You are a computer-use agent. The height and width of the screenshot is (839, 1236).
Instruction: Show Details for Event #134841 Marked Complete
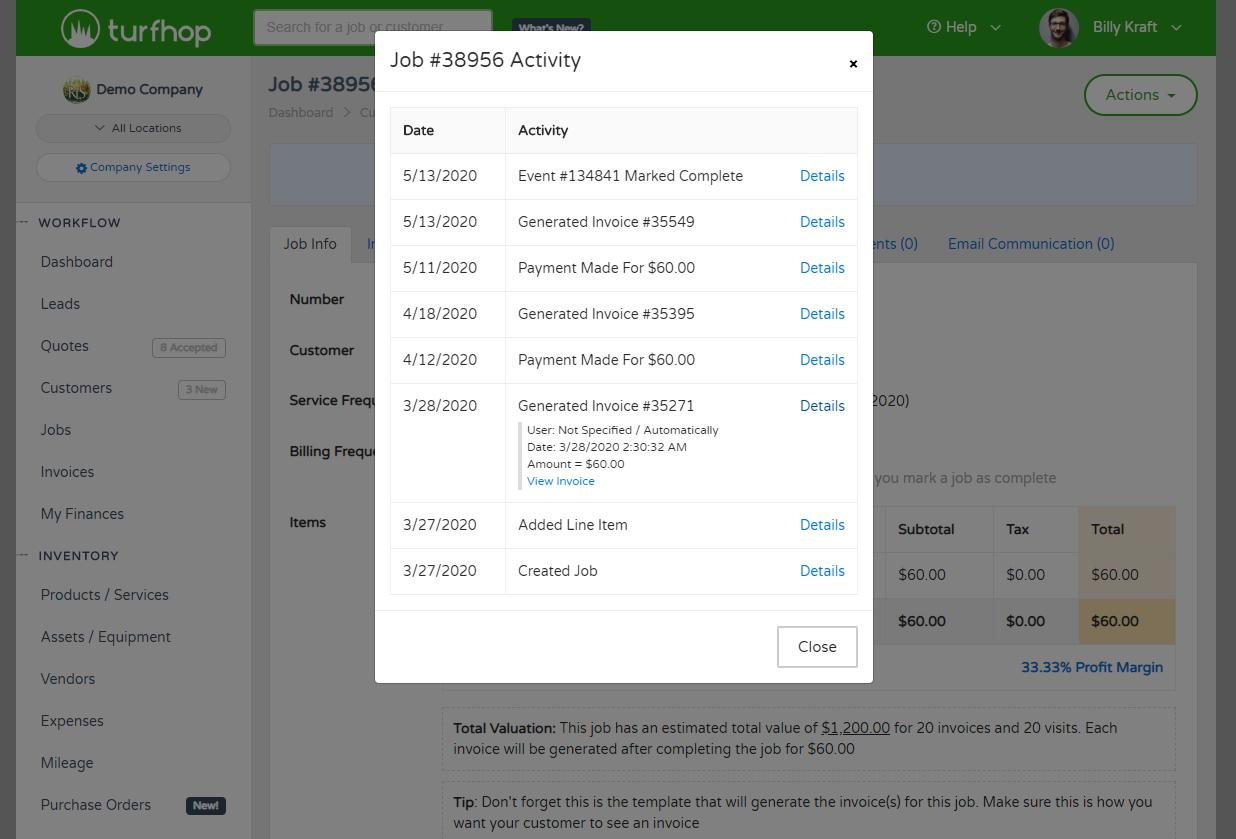point(822,176)
